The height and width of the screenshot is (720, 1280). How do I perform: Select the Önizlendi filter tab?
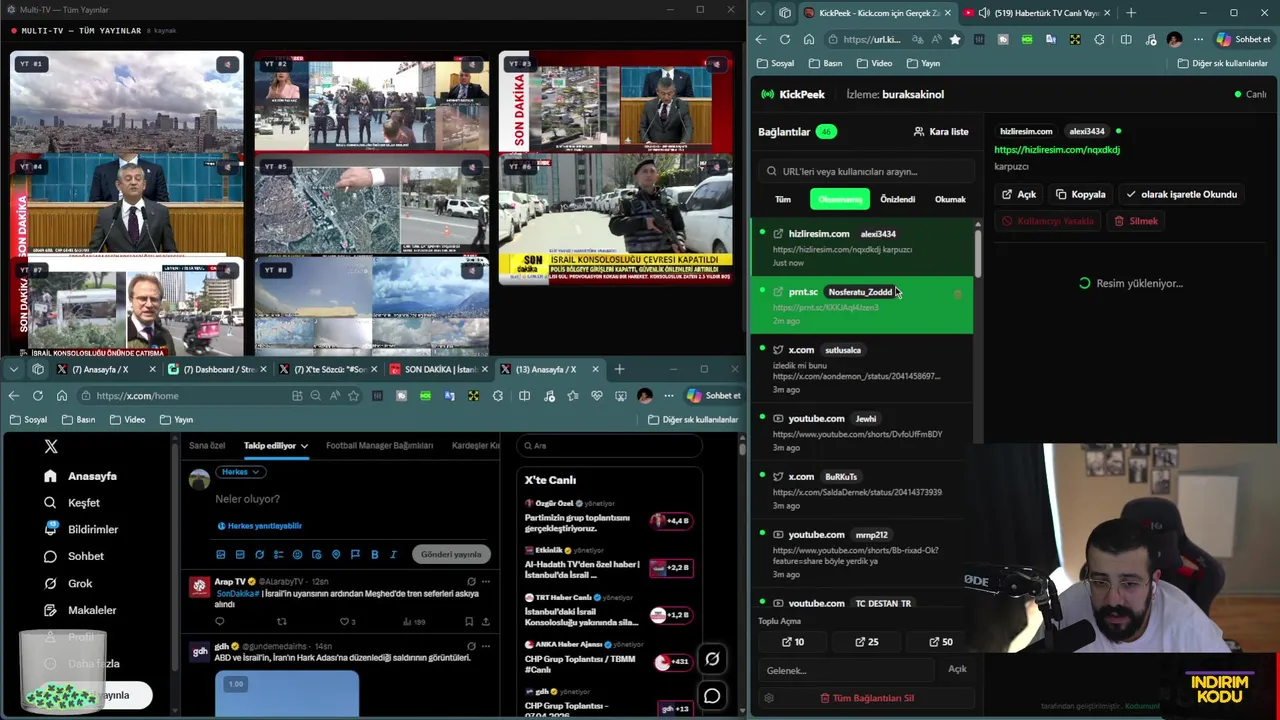(897, 199)
